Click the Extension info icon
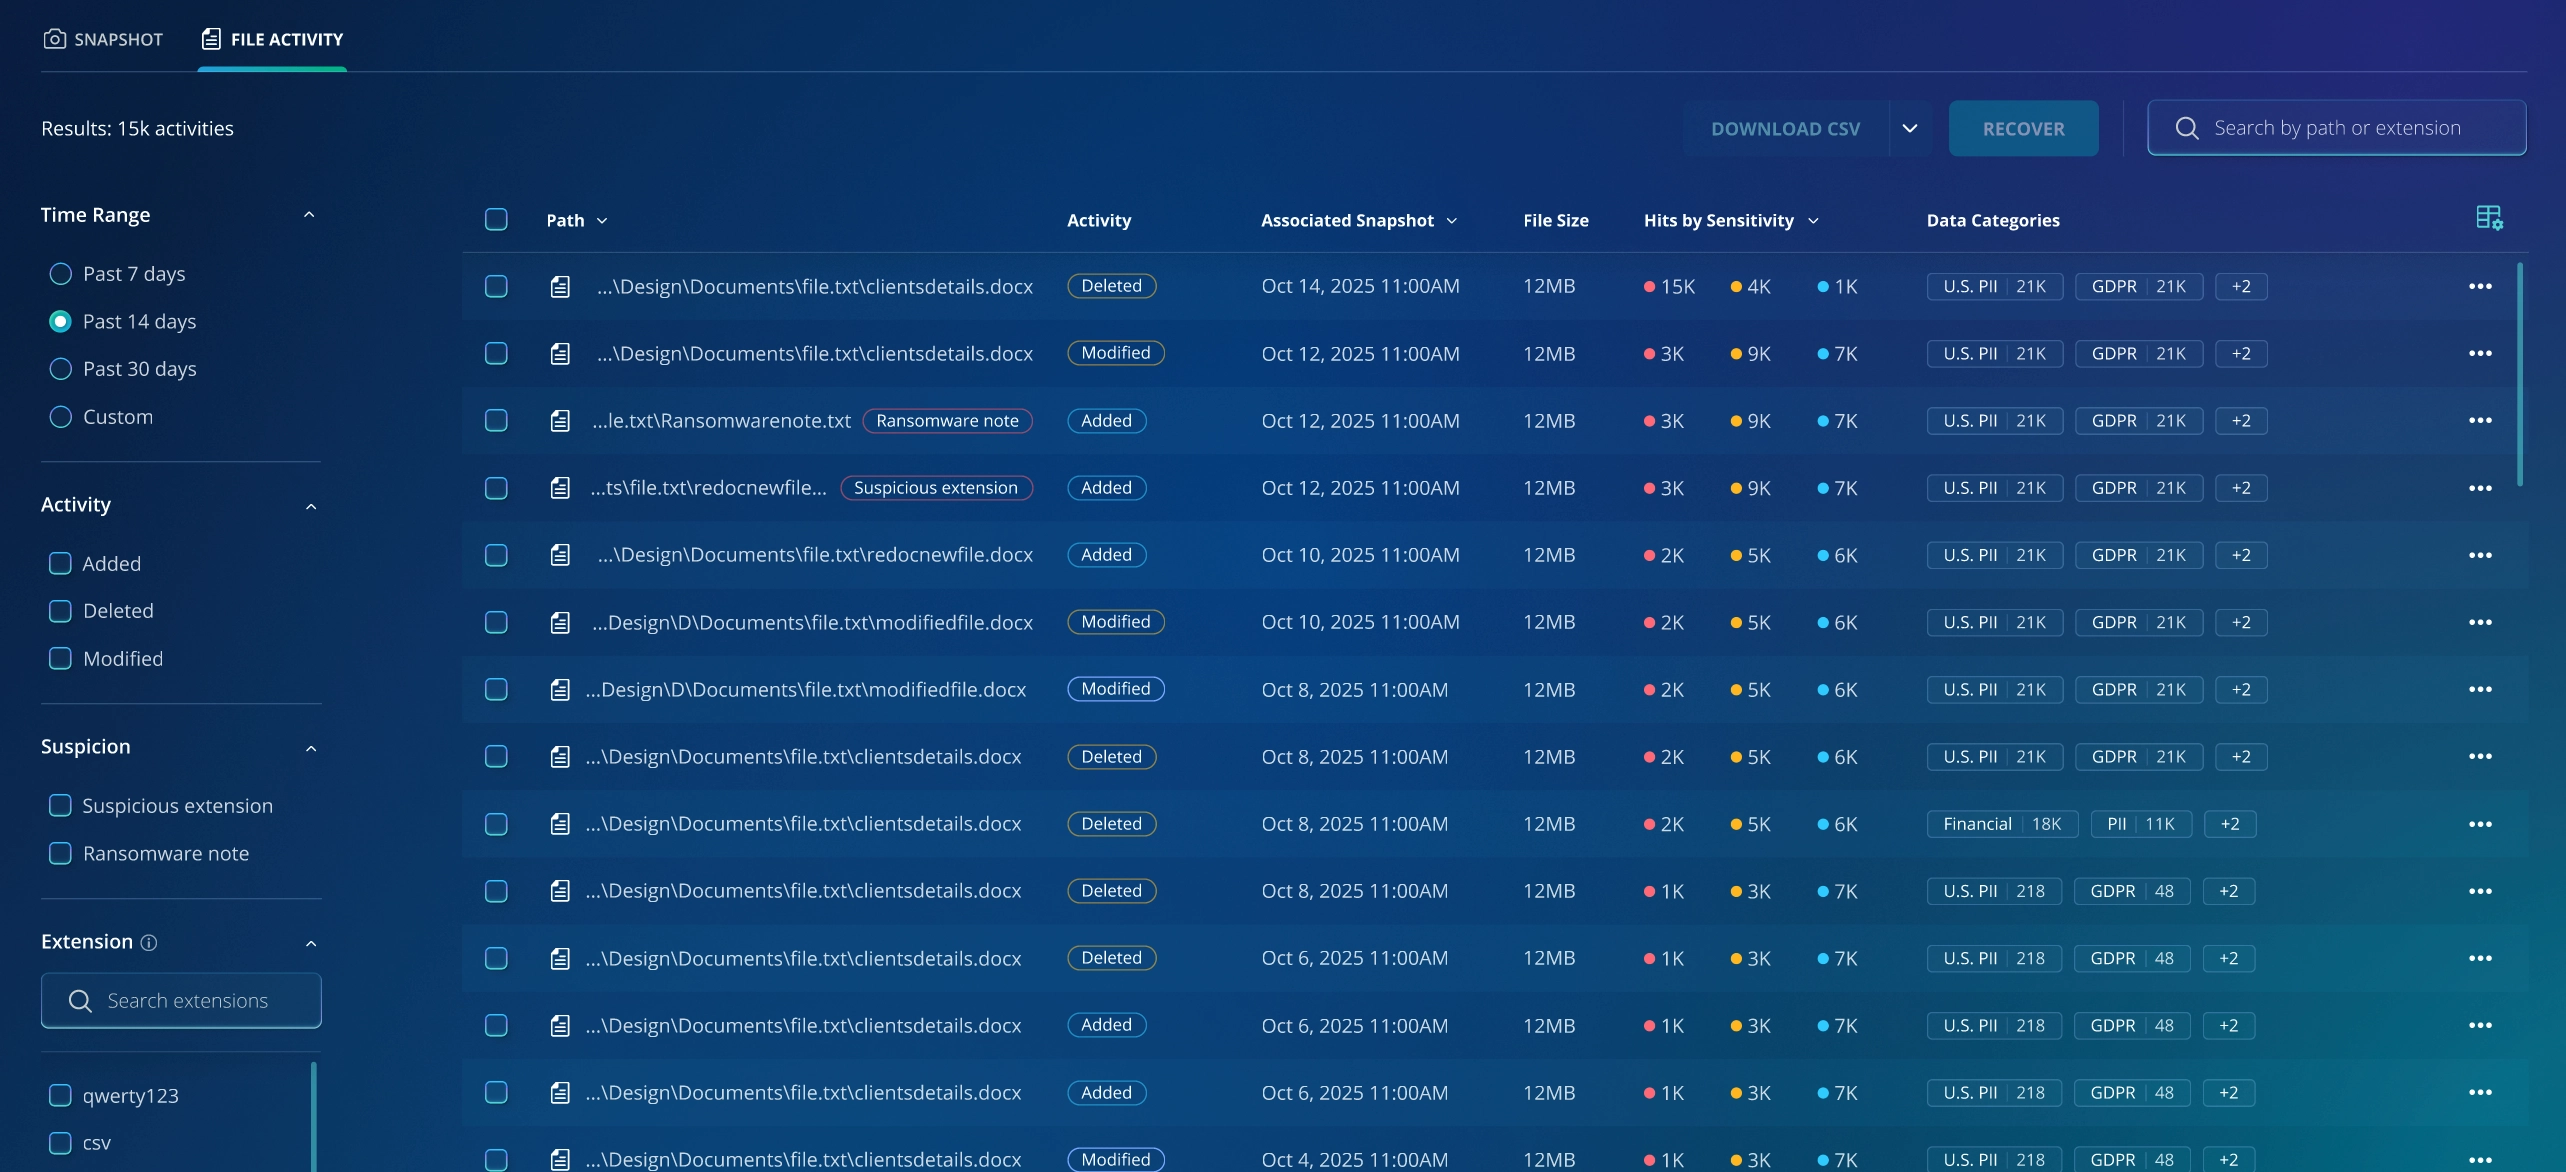This screenshot has height=1172, width=2566. [x=149, y=942]
